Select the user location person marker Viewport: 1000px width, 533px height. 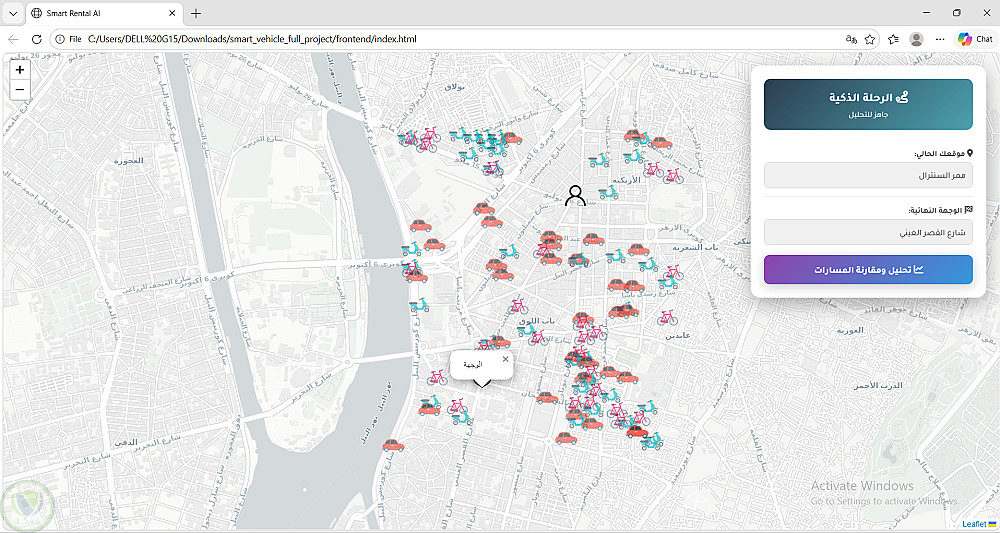pyautogui.click(x=575, y=196)
